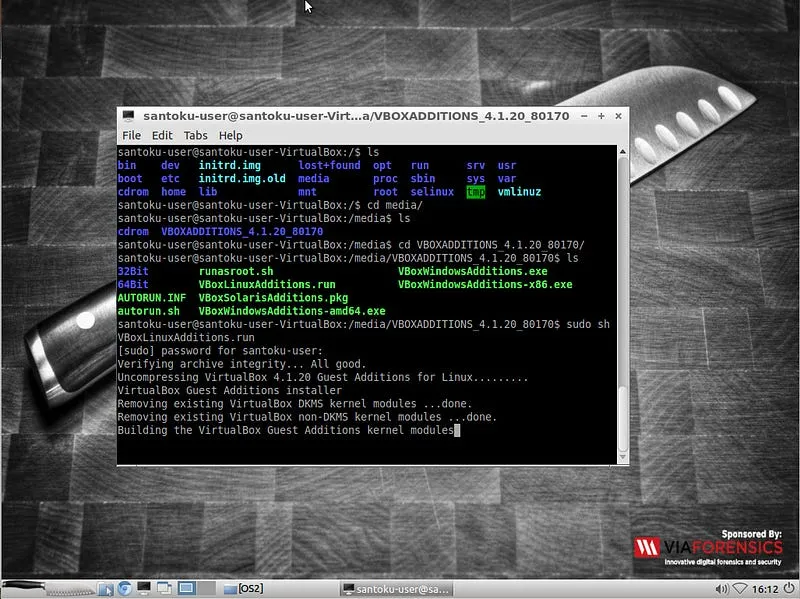Click the autorun.sh file name
Screen dimensions: 800x599
[x=148, y=311]
